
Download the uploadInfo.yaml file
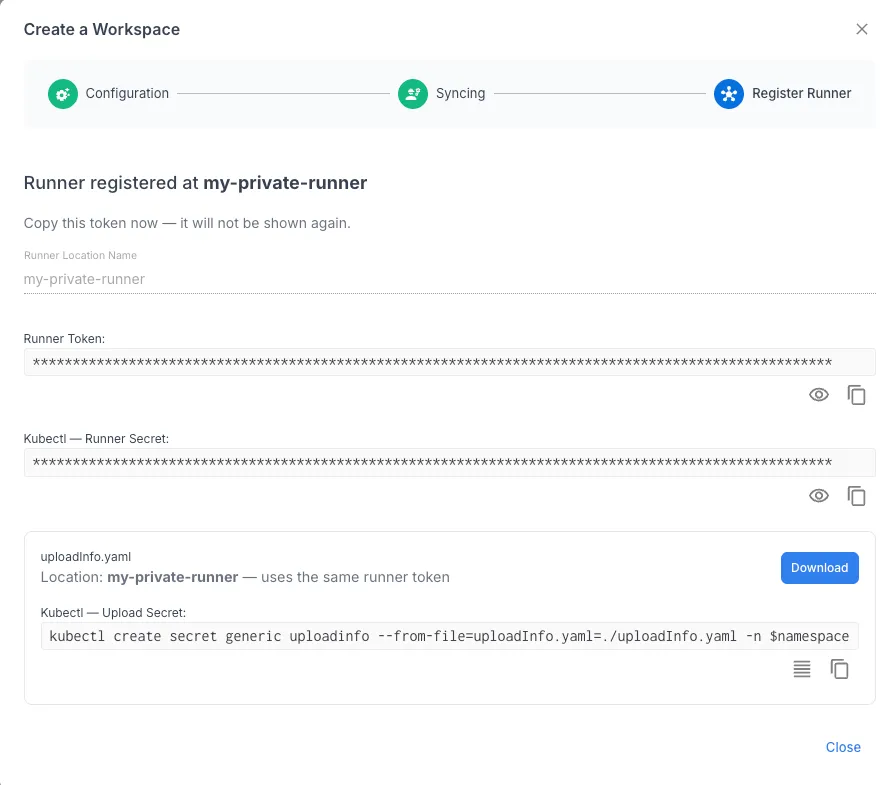click(820, 567)
